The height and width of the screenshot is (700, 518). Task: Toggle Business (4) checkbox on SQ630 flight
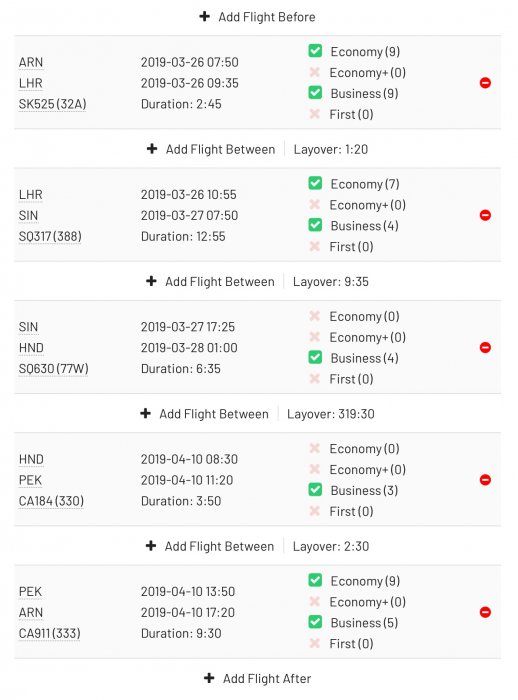[315, 357]
